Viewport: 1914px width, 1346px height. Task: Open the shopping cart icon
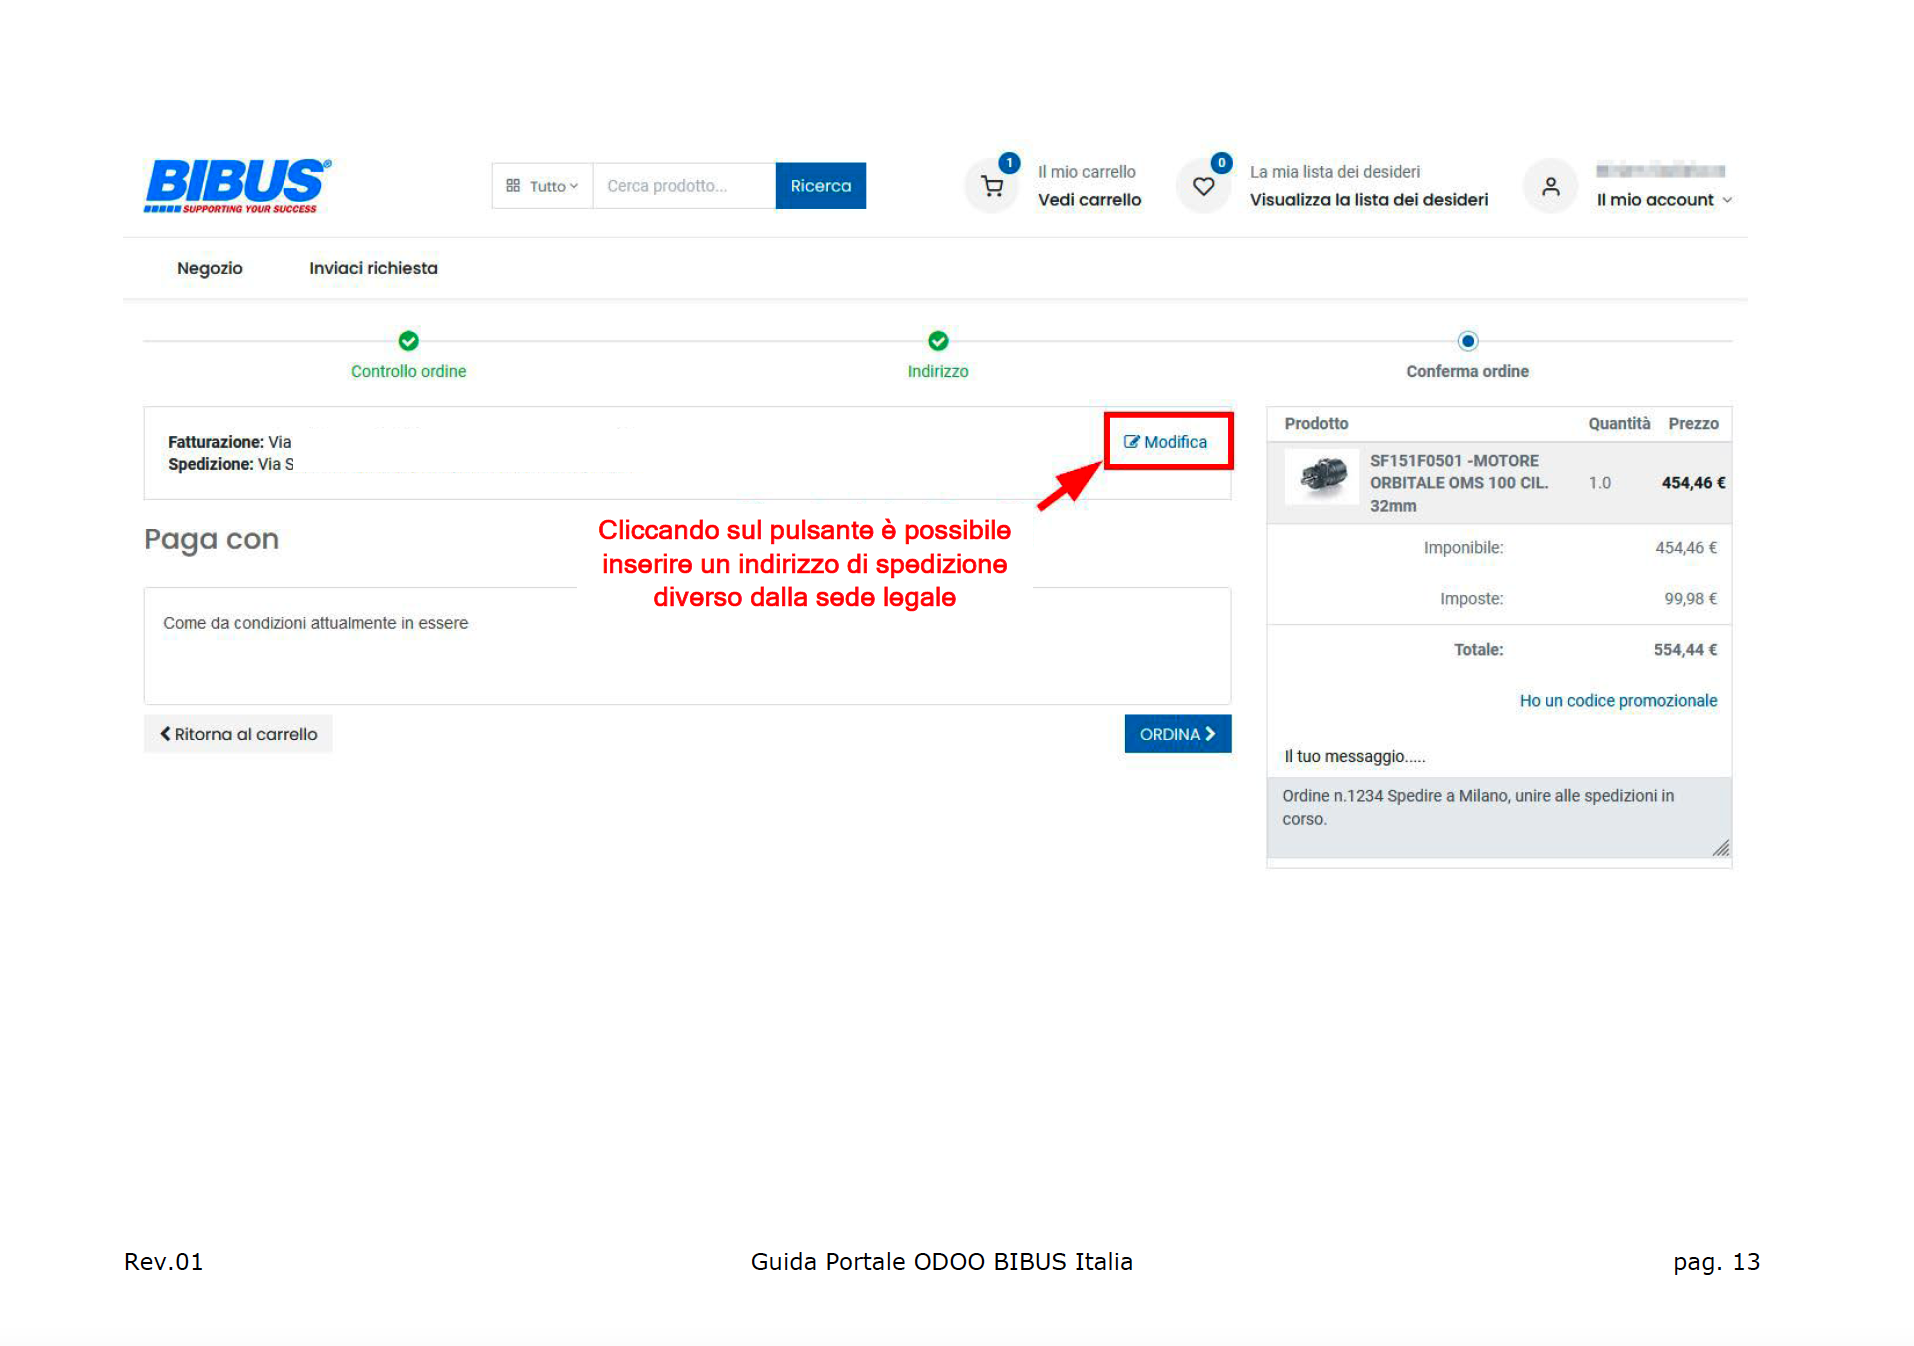click(x=992, y=186)
